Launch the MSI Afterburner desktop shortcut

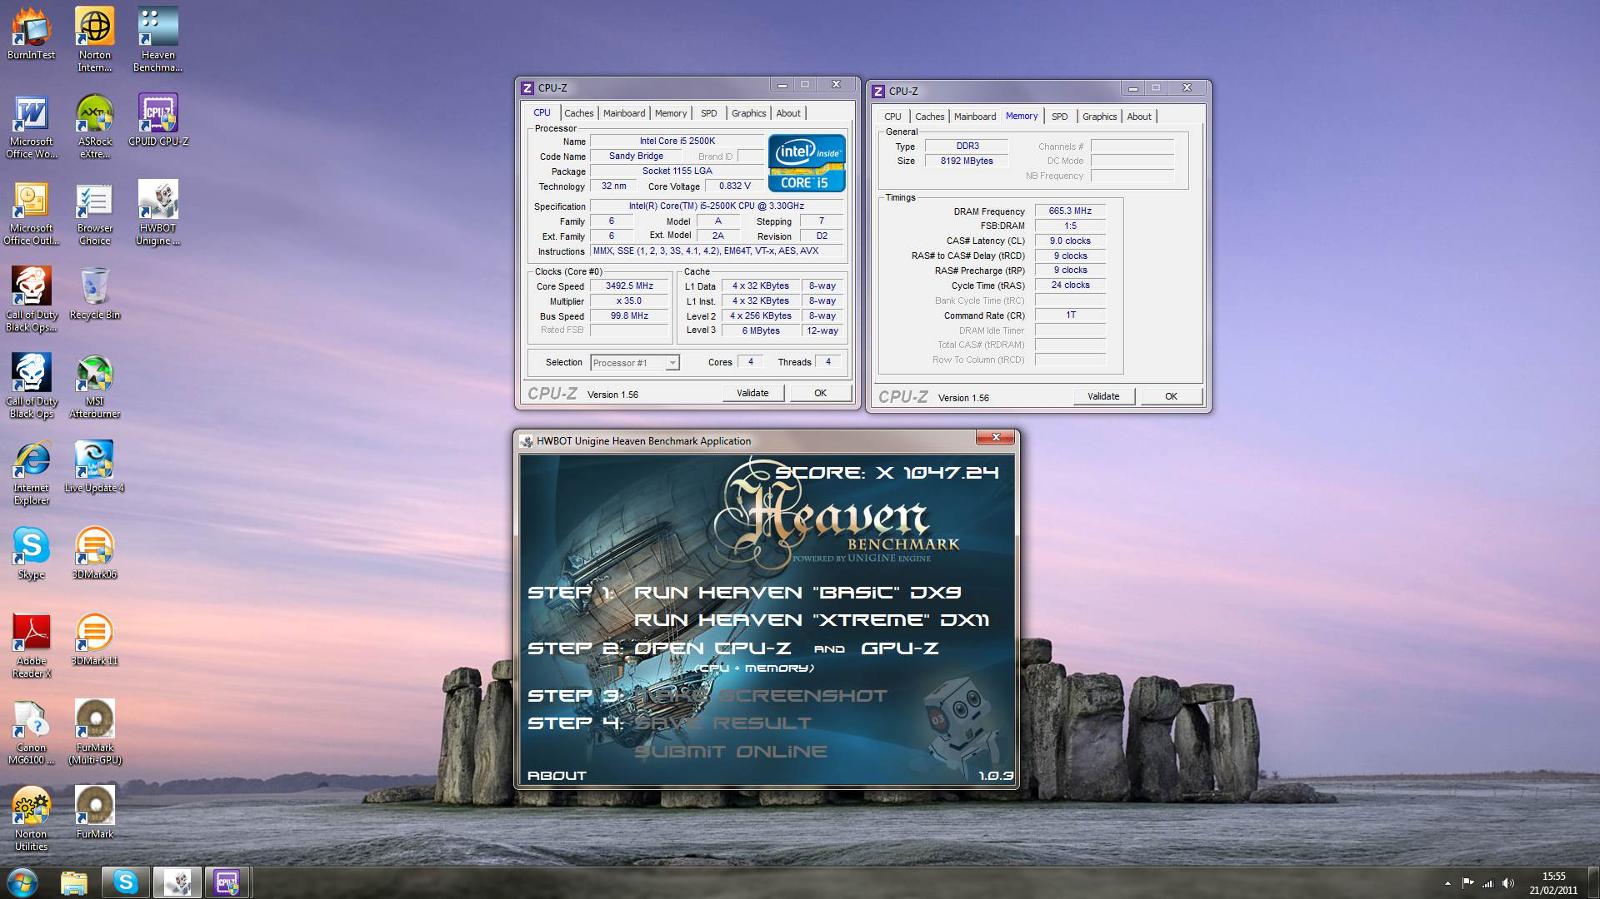pyautogui.click(x=95, y=386)
